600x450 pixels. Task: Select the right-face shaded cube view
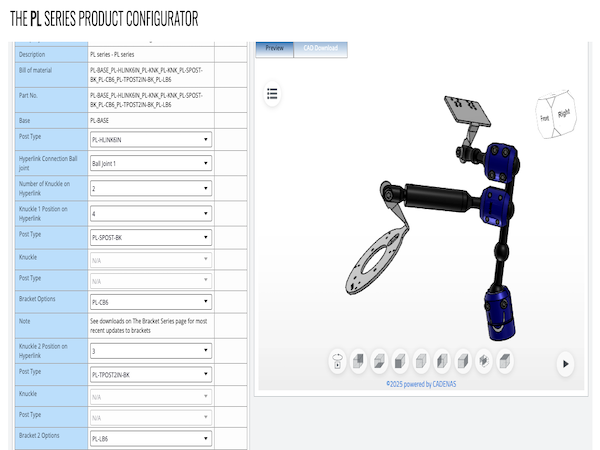coord(463,361)
